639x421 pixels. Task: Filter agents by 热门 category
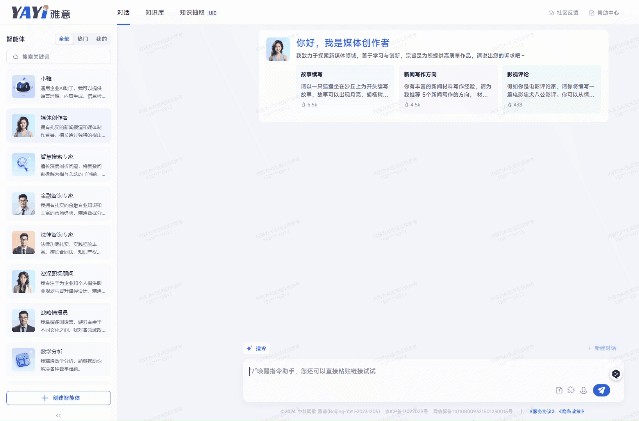[x=82, y=39]
